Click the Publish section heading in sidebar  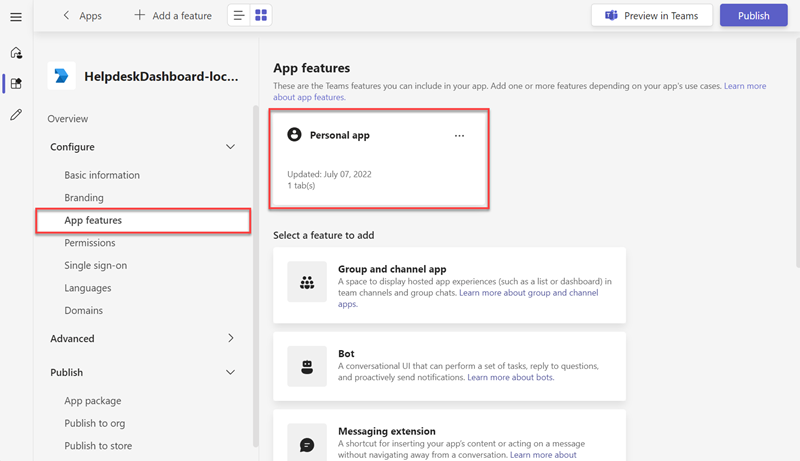pos(66,372)
